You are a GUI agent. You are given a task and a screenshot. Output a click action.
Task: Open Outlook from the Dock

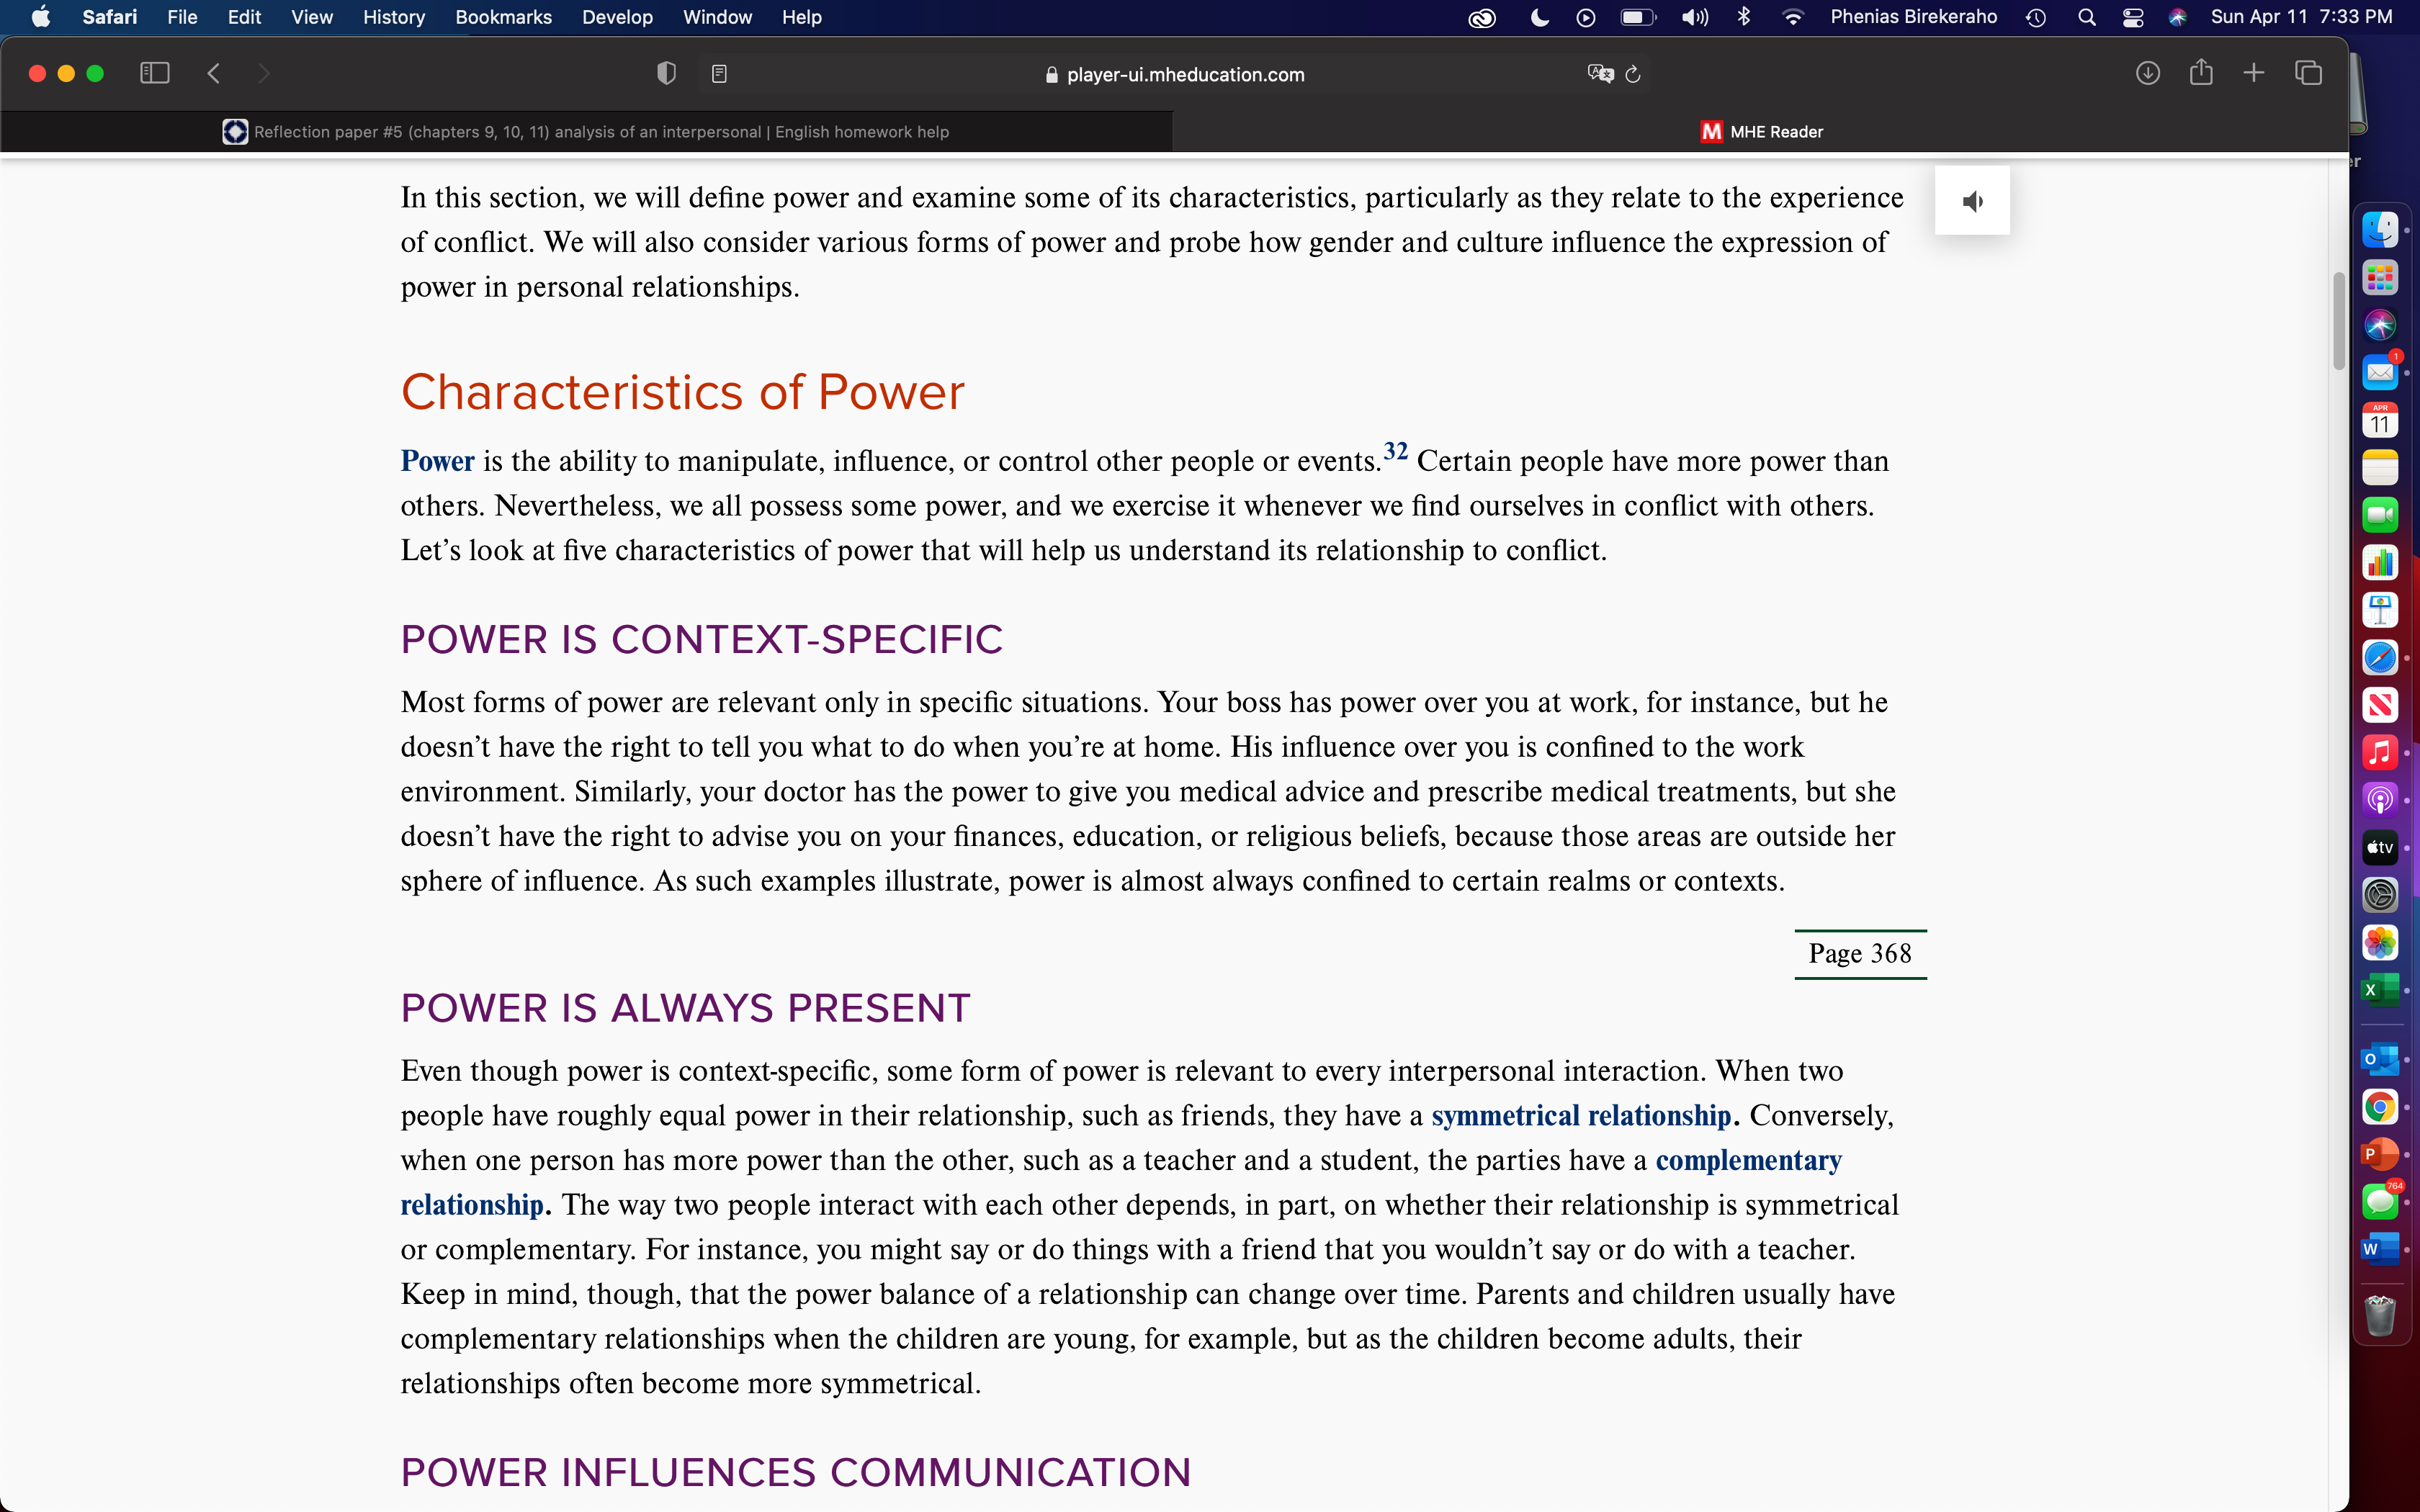pos(2380,1059)
